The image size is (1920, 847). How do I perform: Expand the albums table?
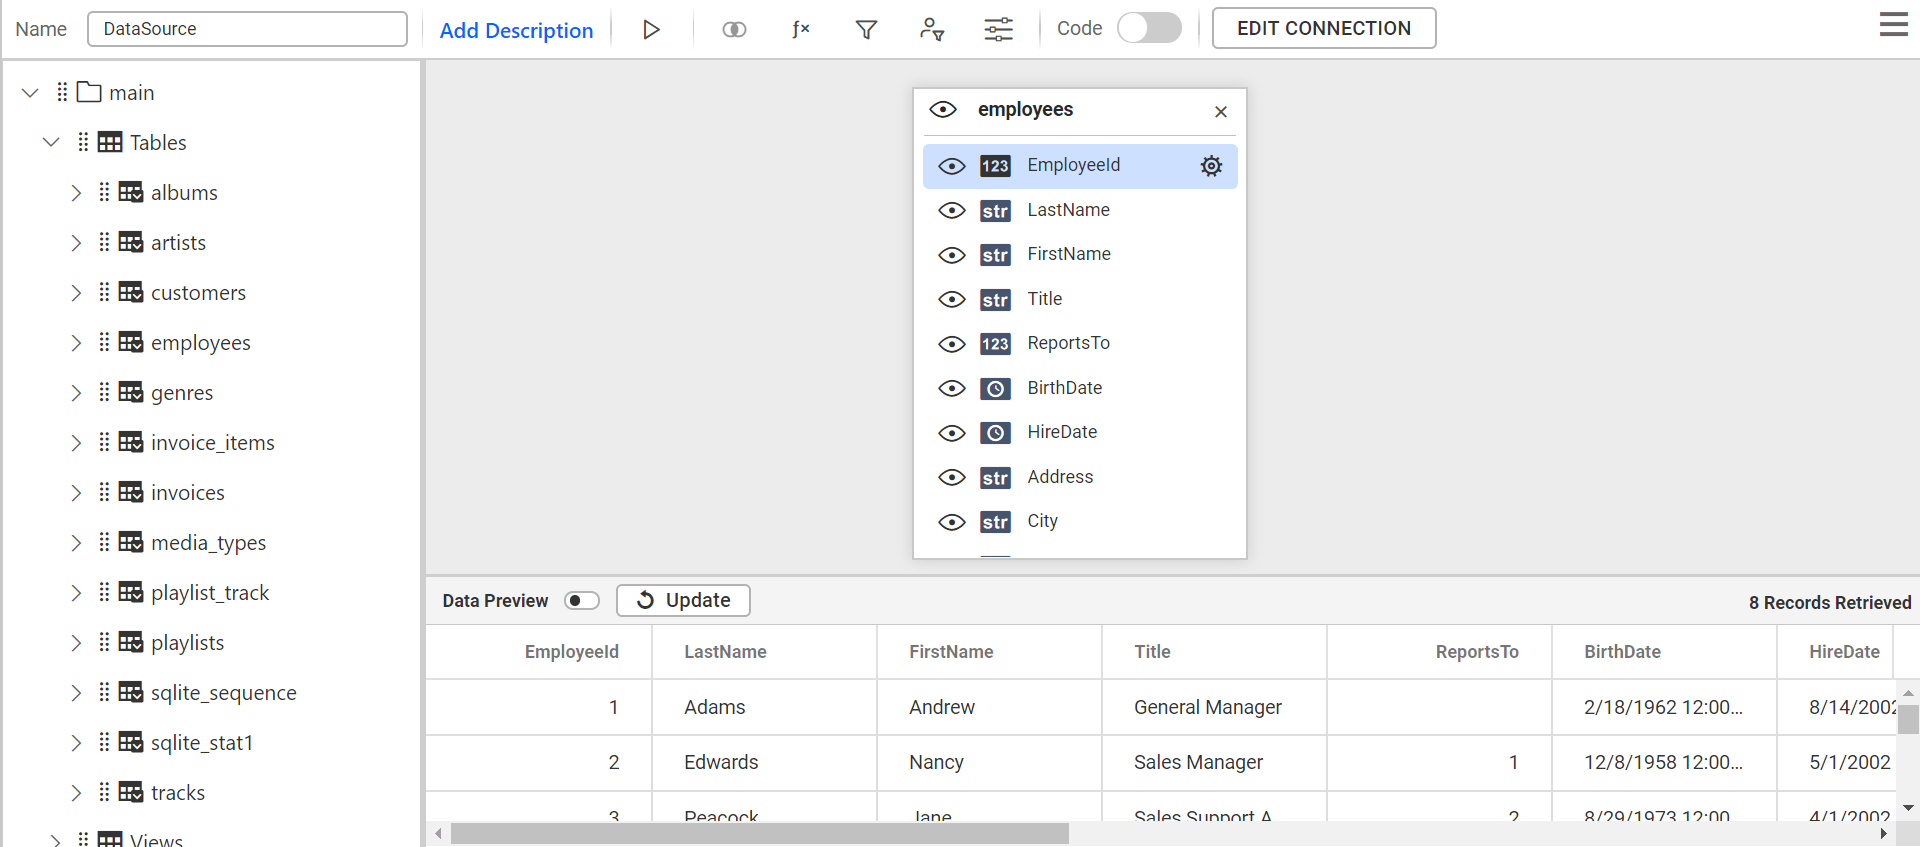coord(76,192)
